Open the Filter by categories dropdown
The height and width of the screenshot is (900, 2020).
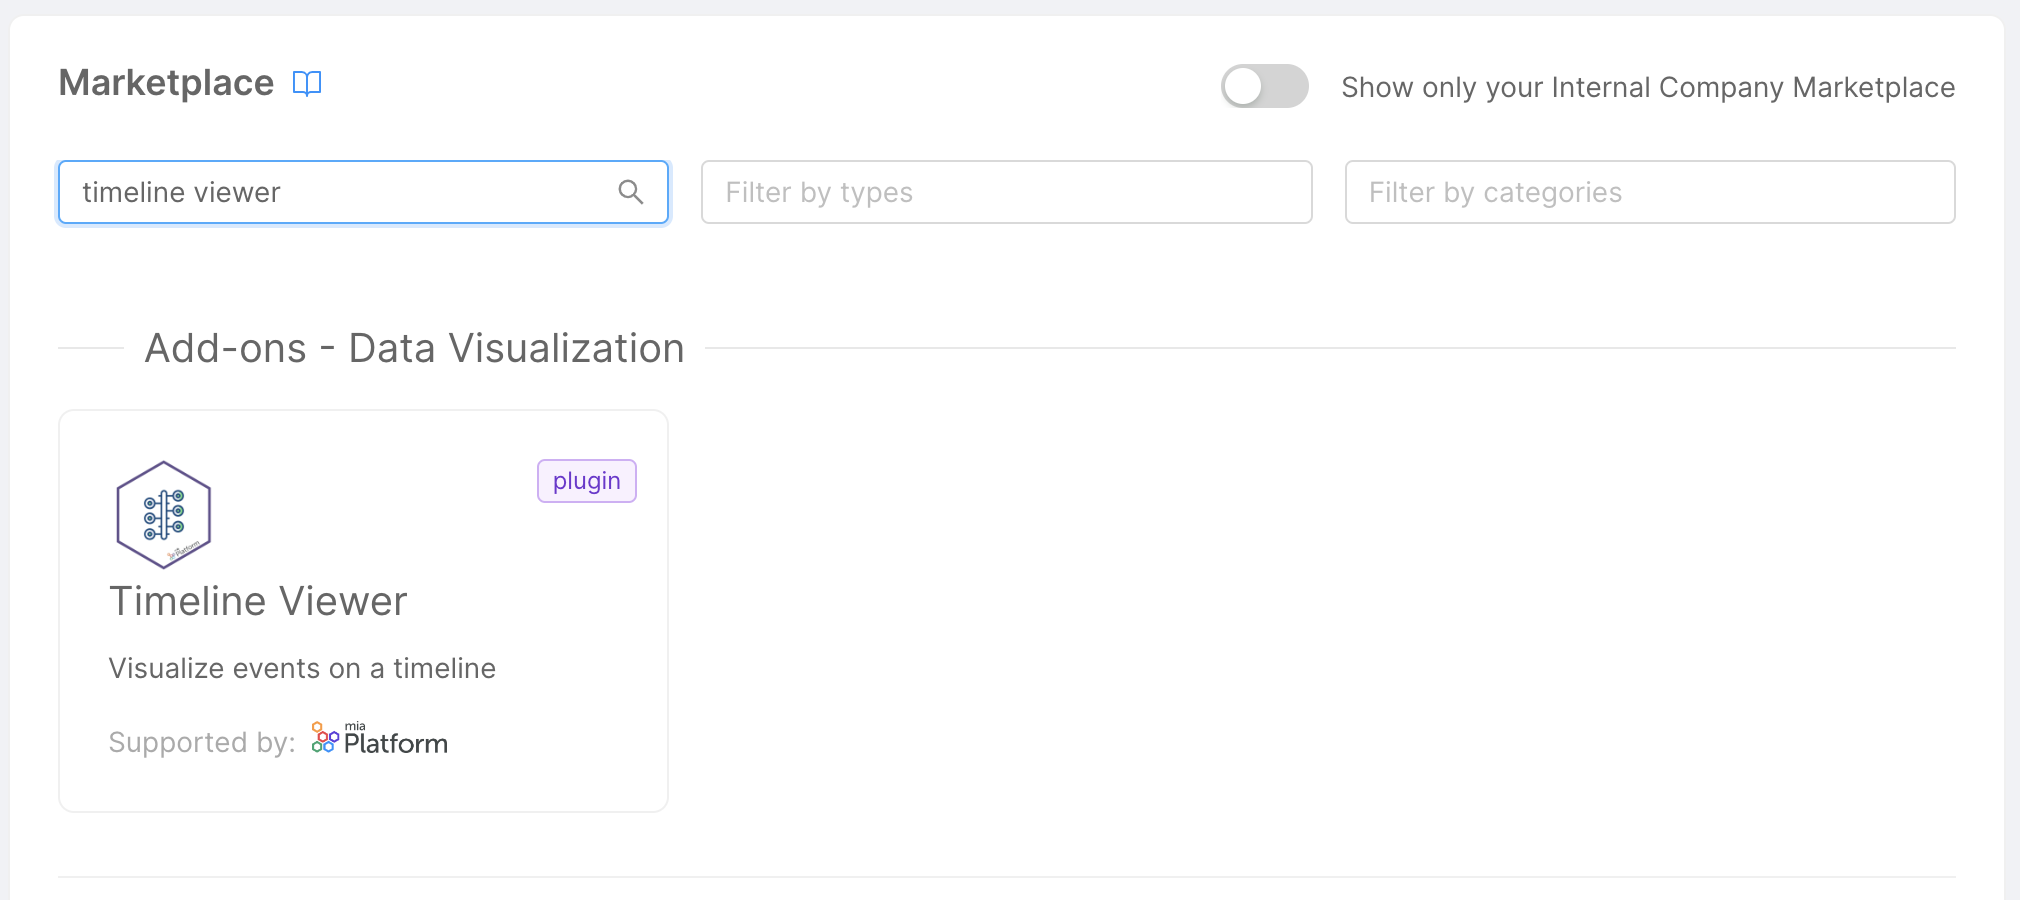point(1649,192)
